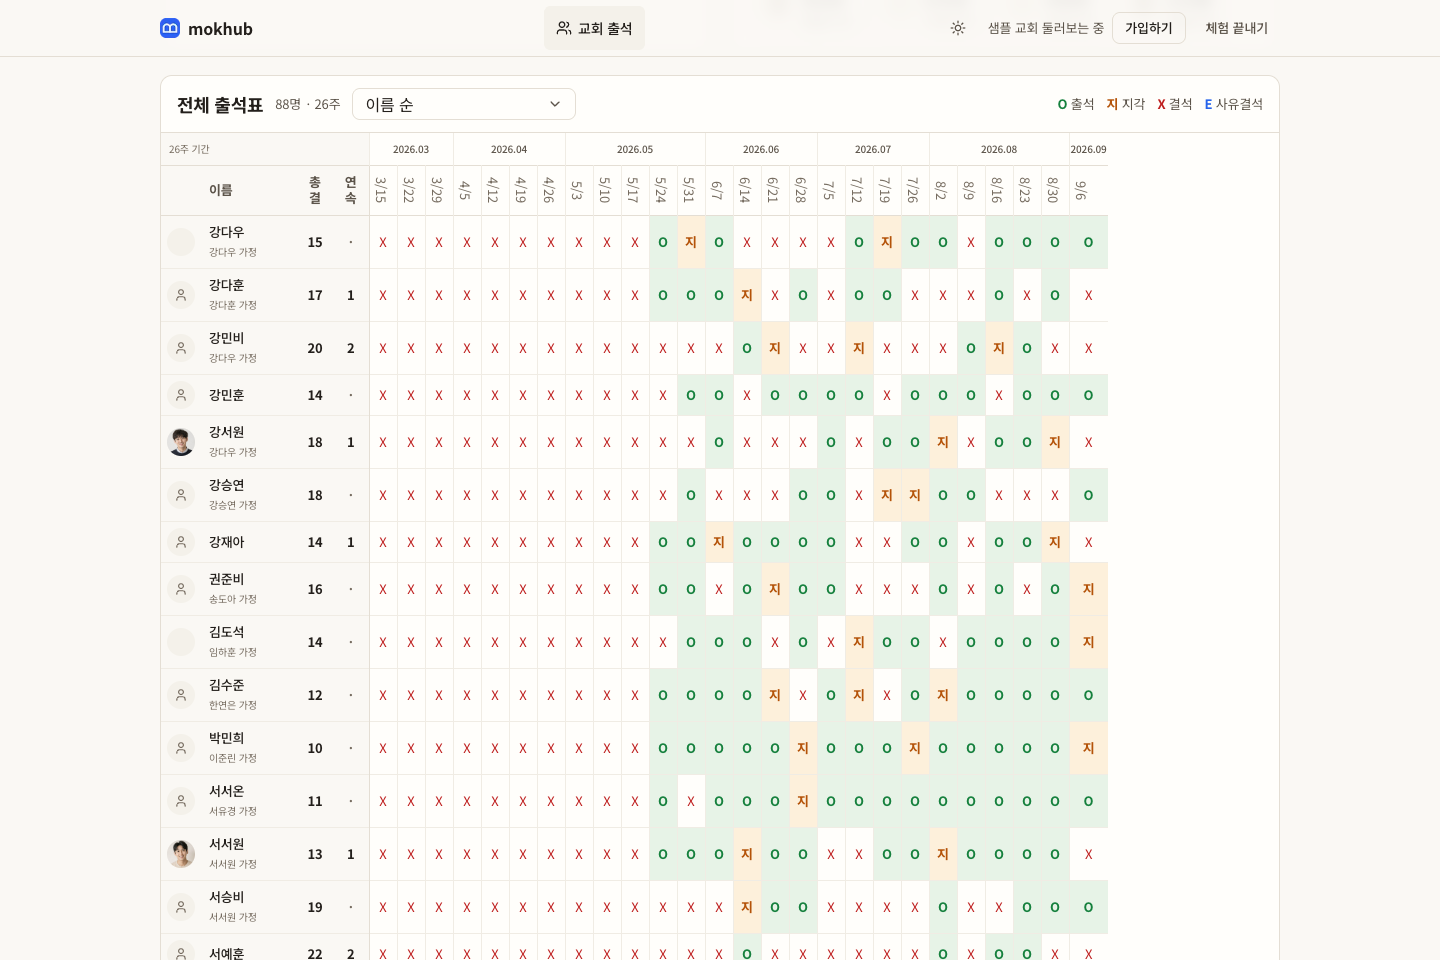Click 김도석's 임하훈 가정 family label
Image resolution: width=1440 pixels, height=960 pixels.
(x=233, y=652)
